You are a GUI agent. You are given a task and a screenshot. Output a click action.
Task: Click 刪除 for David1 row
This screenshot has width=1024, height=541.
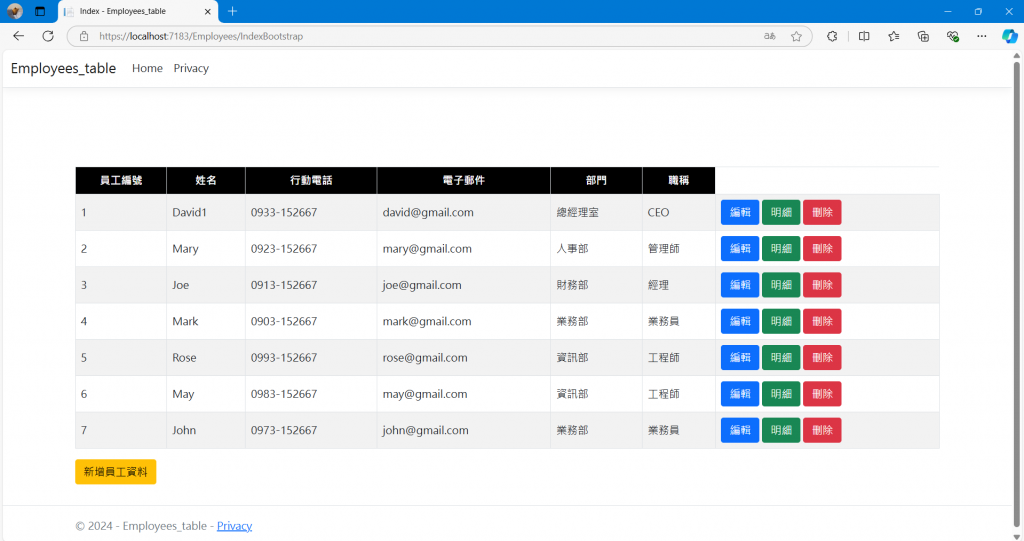point(822,212)
